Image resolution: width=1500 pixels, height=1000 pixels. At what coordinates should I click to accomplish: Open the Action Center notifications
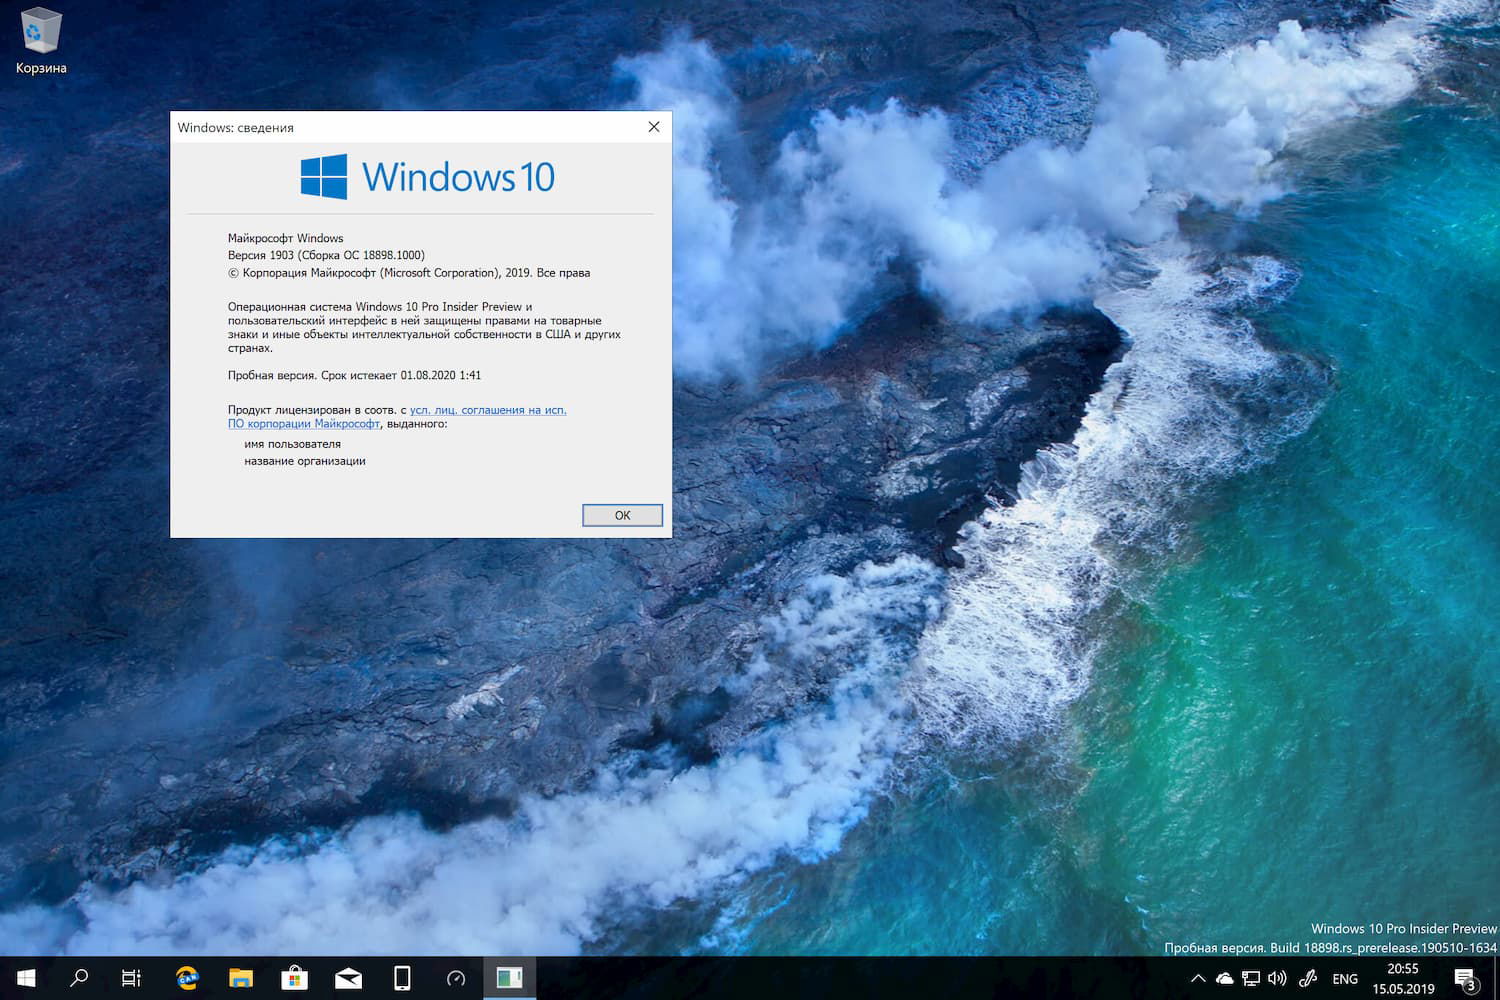click(1465, 978)
